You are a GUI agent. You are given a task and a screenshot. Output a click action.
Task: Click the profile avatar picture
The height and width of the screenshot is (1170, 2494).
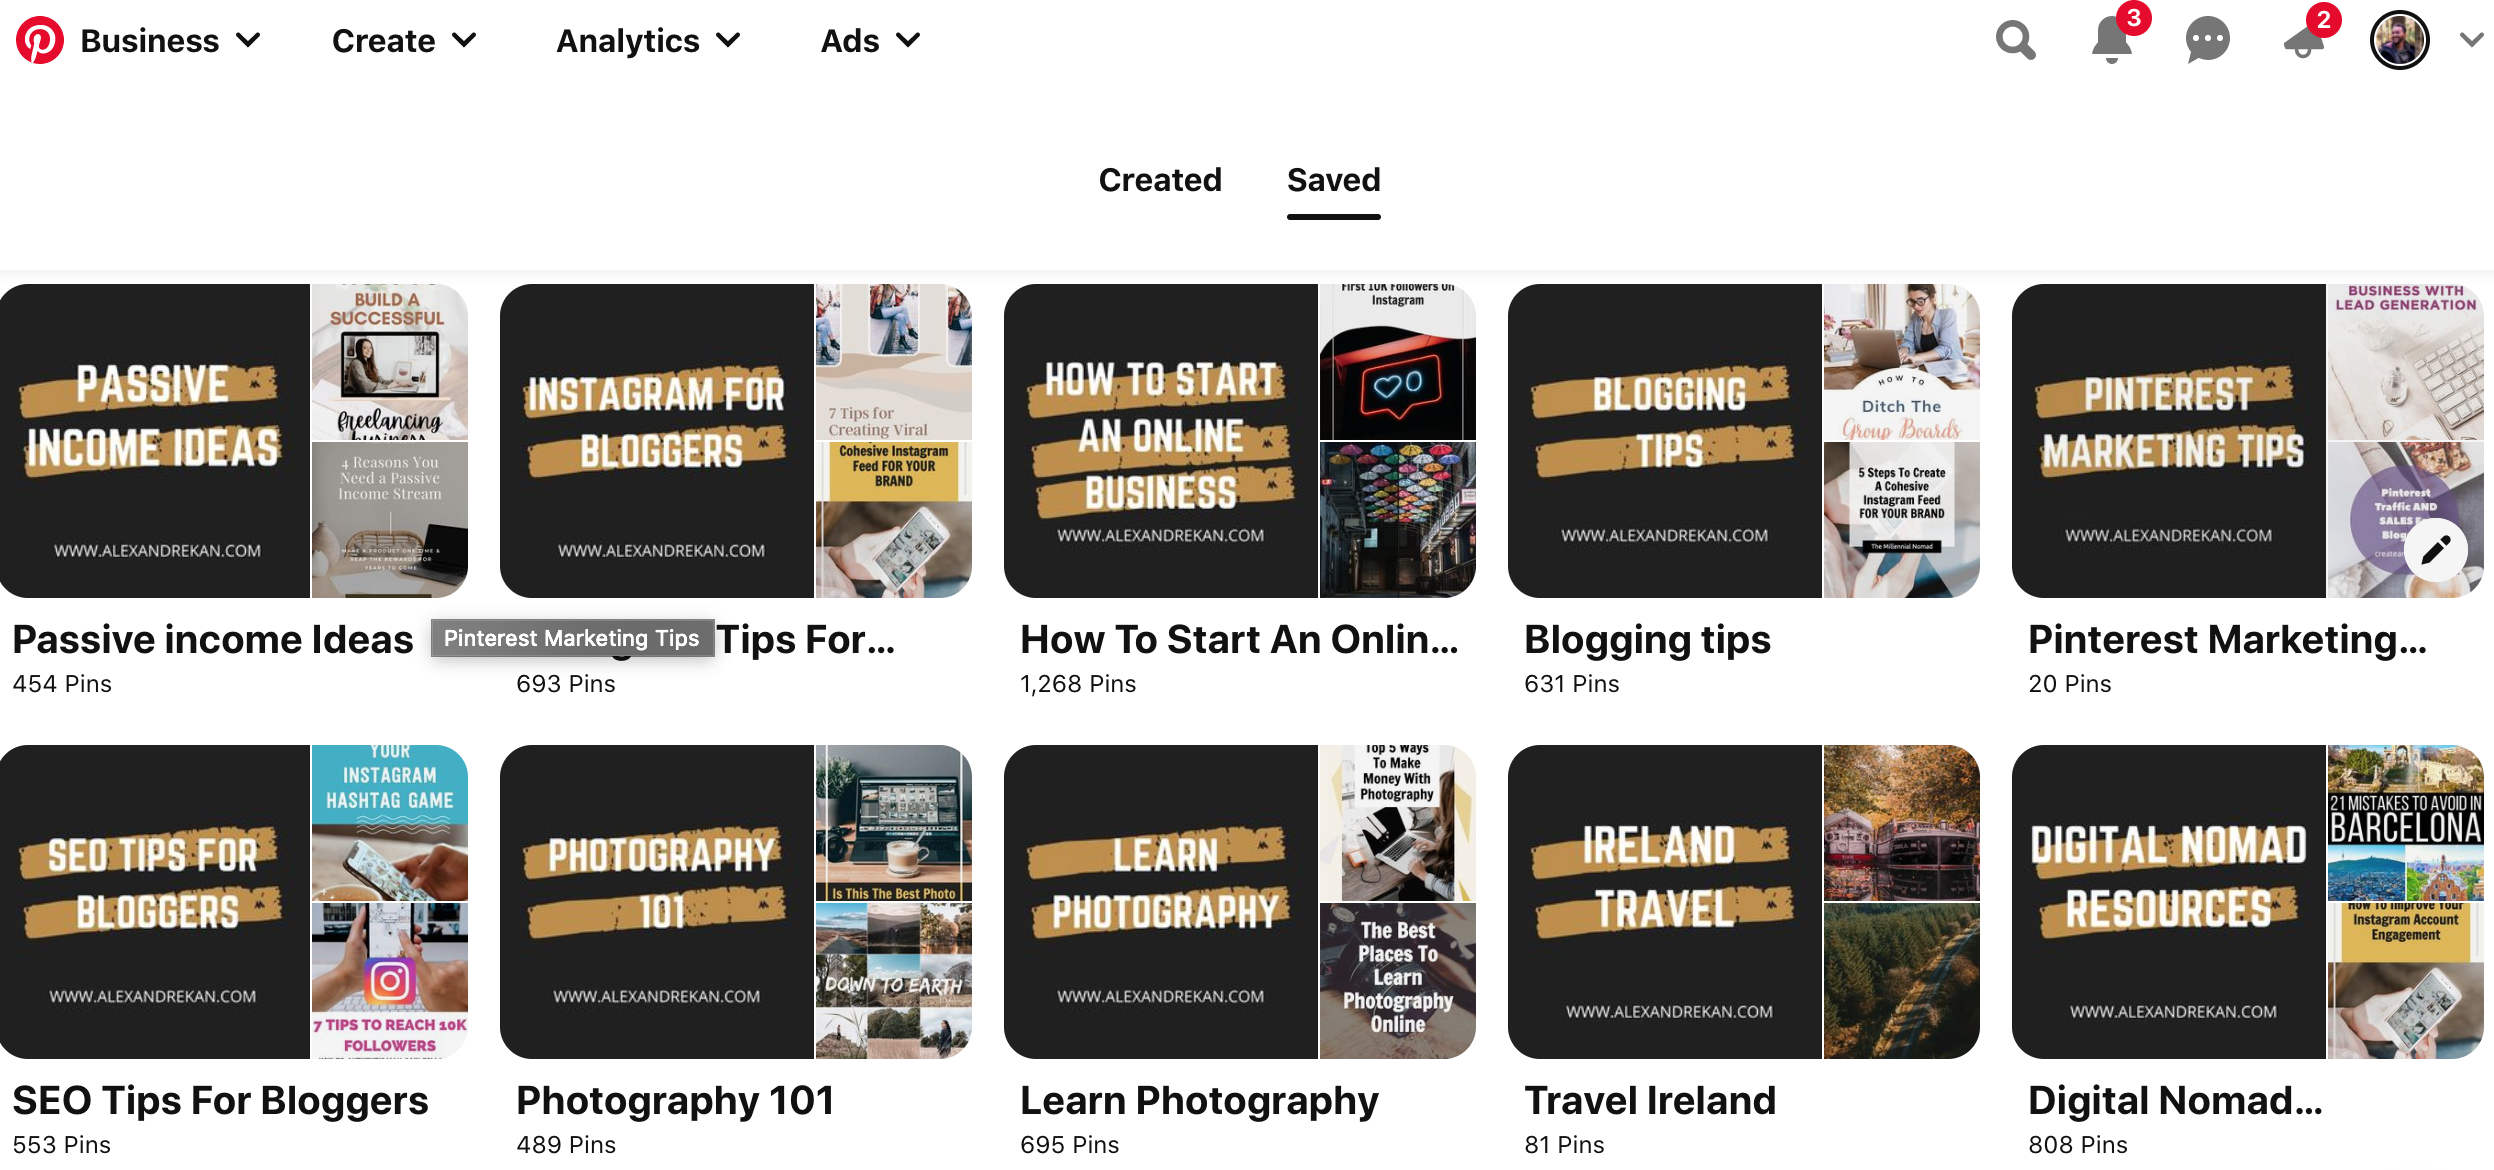(x=2399, y=40)
